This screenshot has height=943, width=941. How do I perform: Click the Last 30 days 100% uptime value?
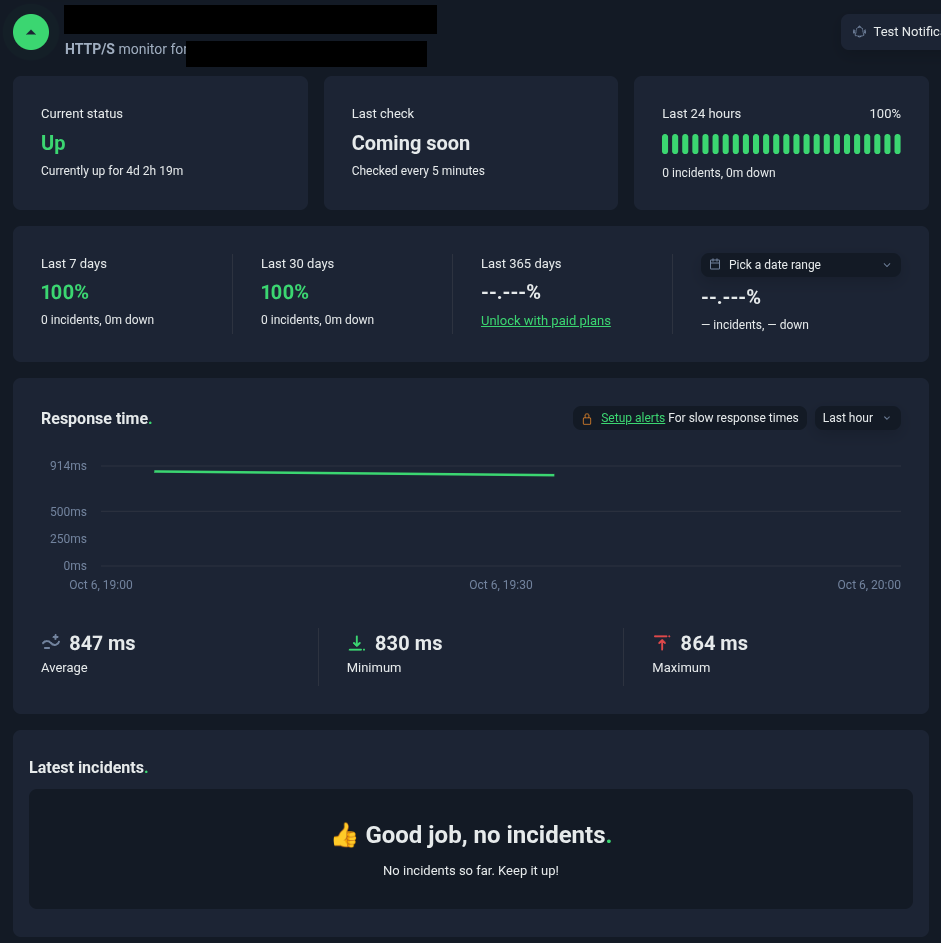[x=285, y=292]
